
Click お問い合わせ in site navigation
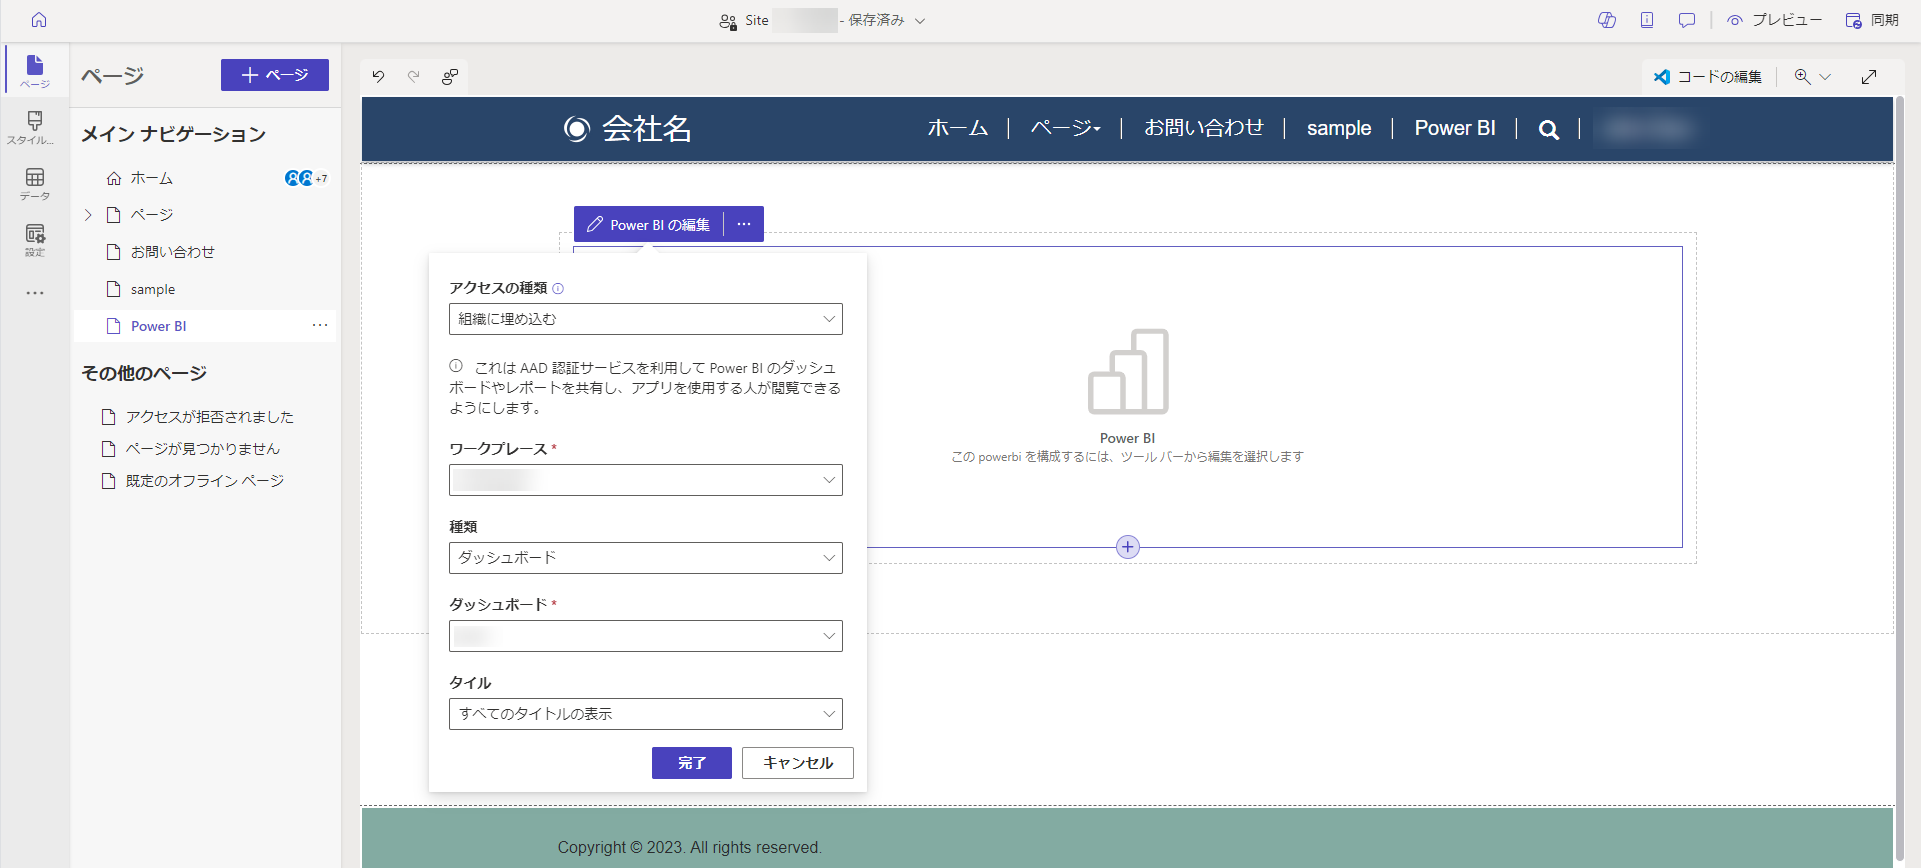(1204, 128)
